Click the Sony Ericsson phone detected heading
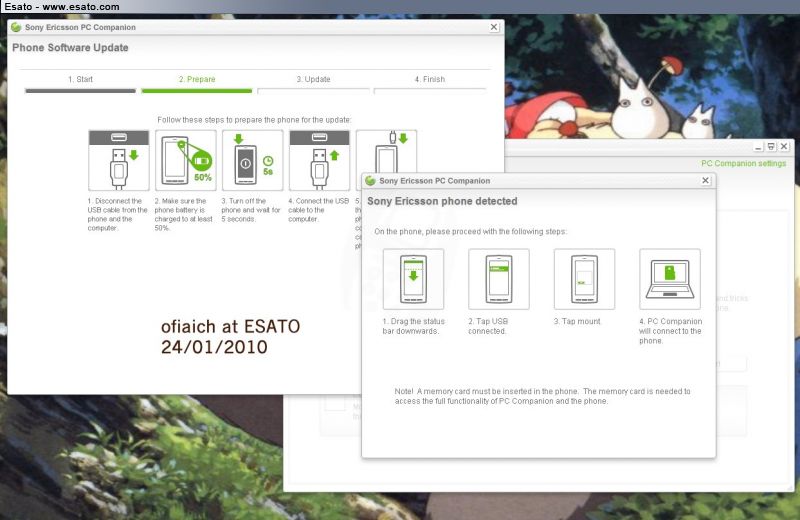Viewport: 800px width, 520px height. coord(442,201)
